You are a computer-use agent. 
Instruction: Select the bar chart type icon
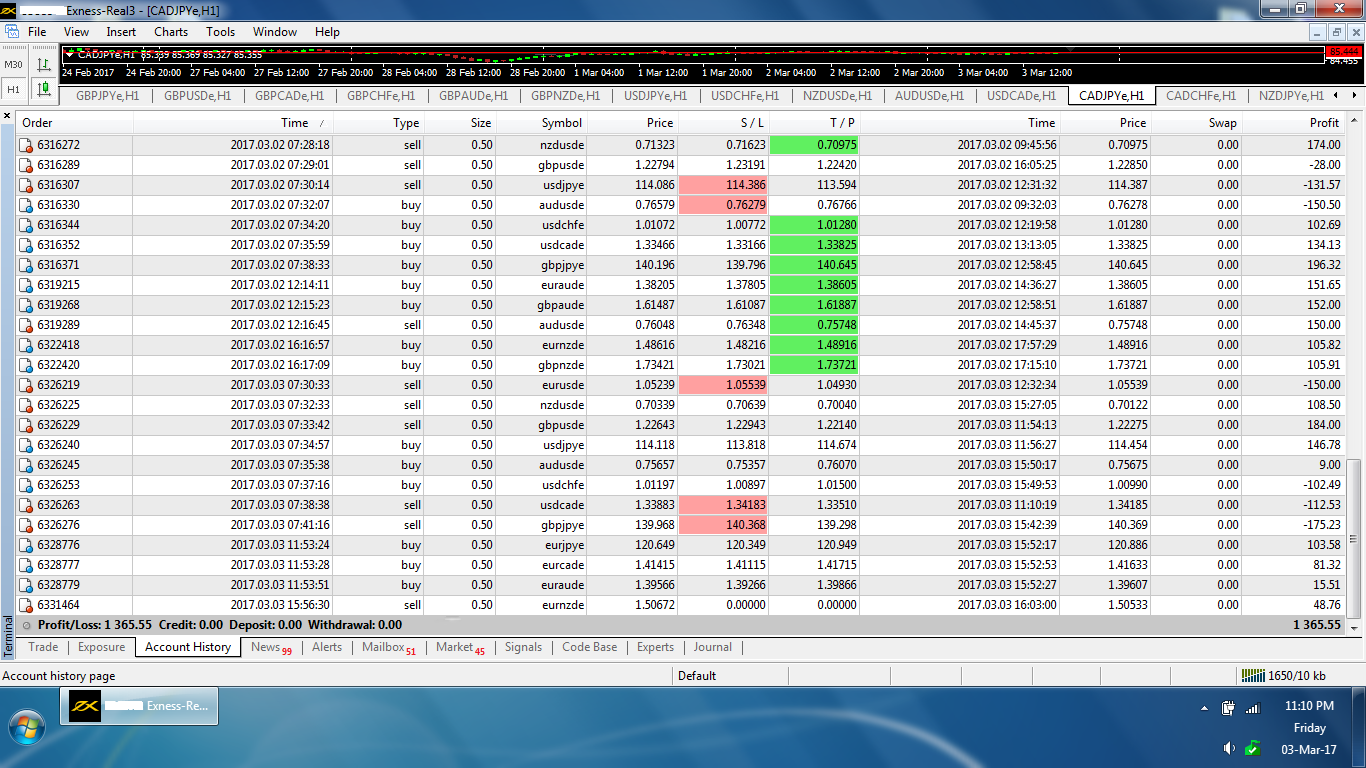44,64
